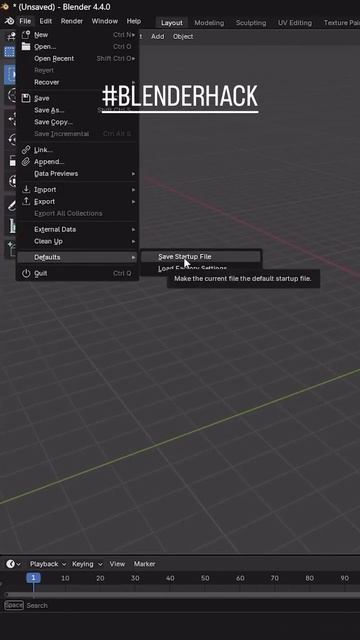Image resolution: width=360 pixels, height=640 pixels.
Task: Switch to the Layout workspace tab
Action: click(171, 23)
